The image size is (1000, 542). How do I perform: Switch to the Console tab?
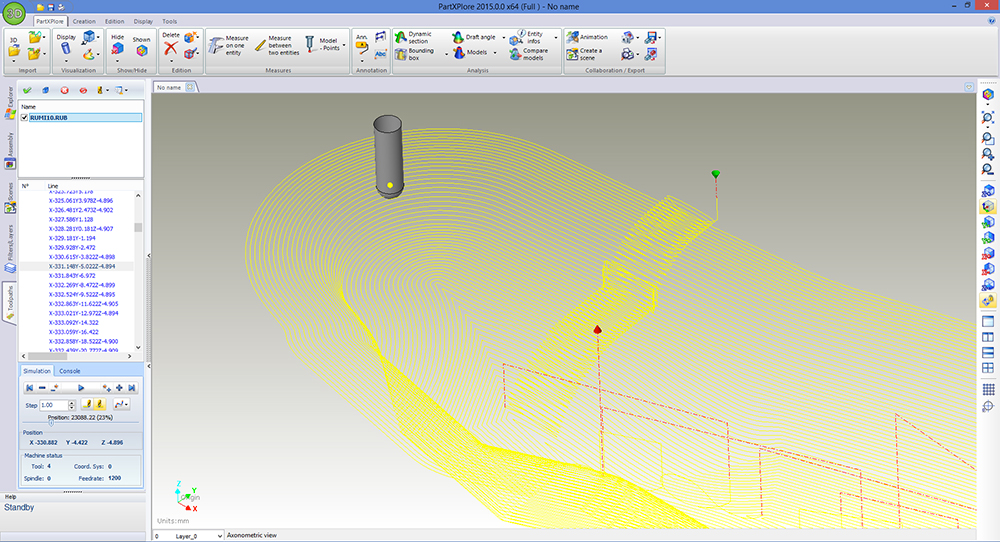click(70, 371)
